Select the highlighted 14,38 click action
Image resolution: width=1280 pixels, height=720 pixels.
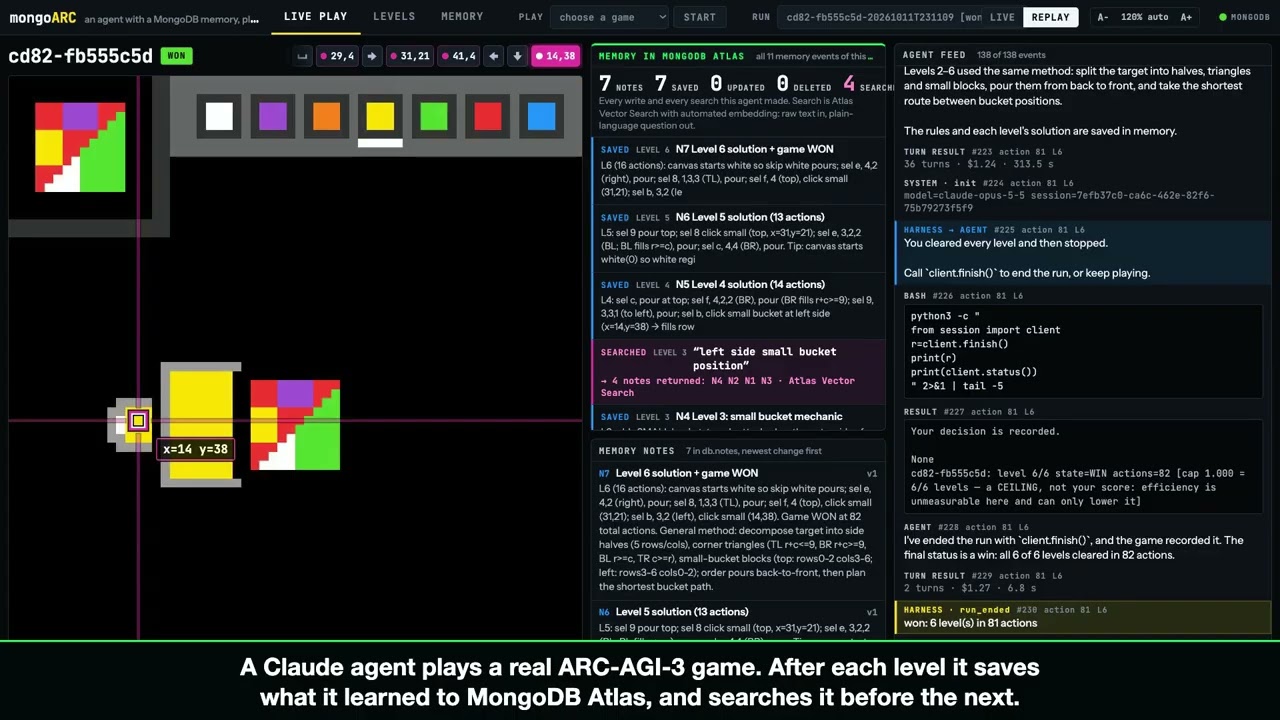(556, 56)
